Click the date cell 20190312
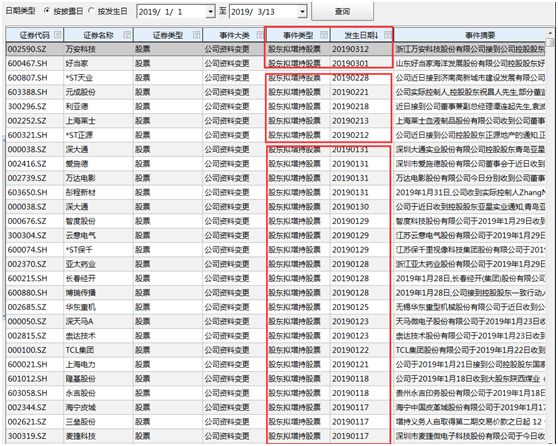The width and height of the screenshot is (558, 446). coord(362,49)
